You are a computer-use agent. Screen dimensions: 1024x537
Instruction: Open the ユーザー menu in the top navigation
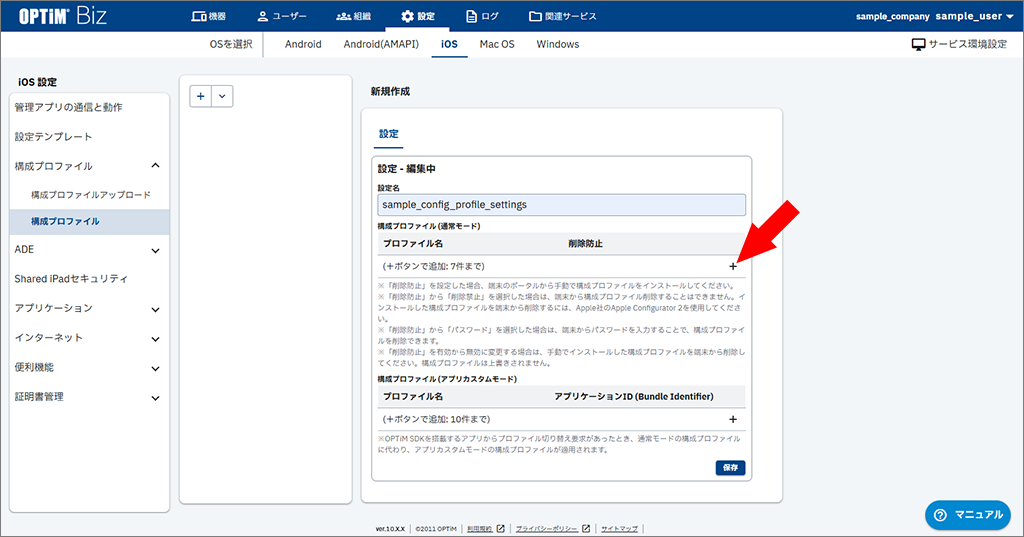click(281, 16)
